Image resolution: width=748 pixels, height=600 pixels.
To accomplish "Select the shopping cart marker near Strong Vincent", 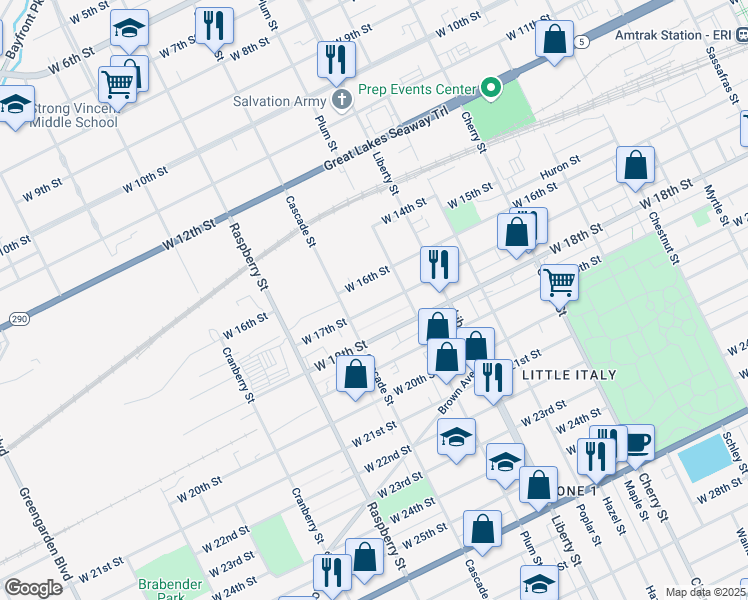I will click(x=117, y=87).
